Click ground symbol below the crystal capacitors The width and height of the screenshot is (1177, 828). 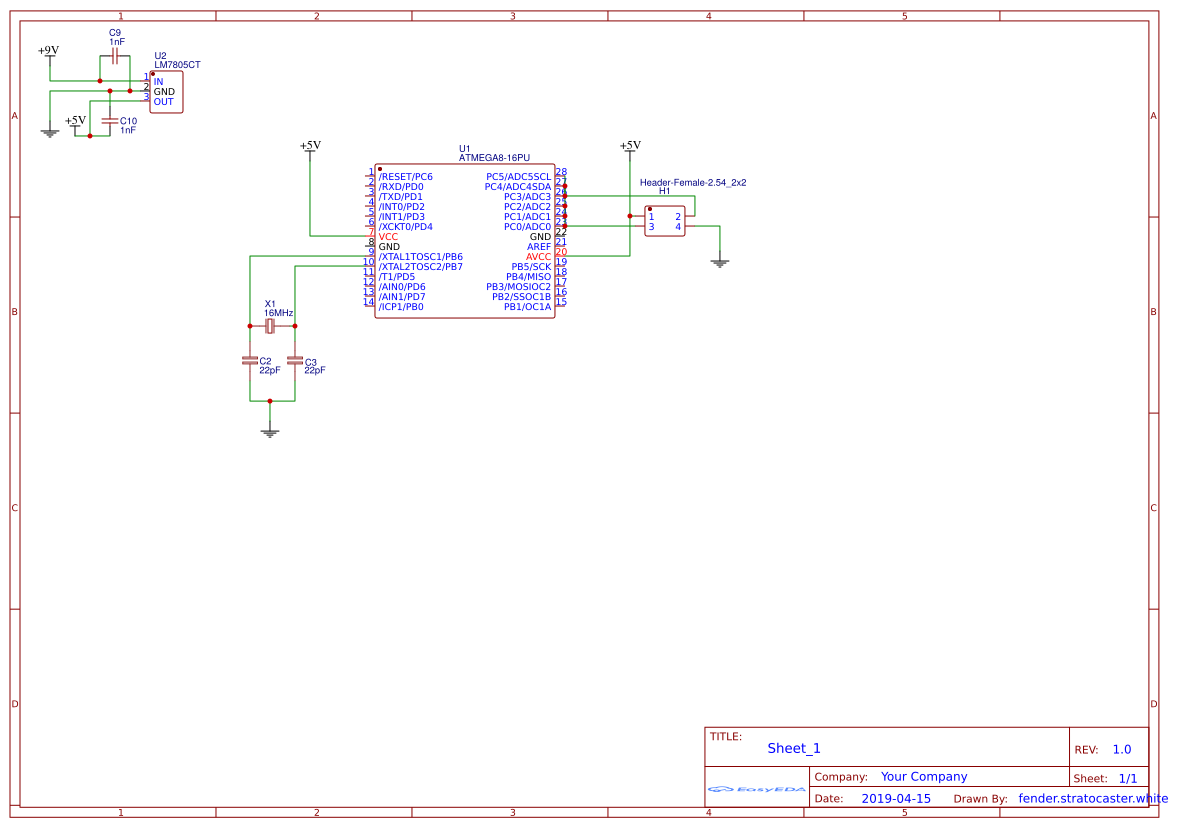pyautogui.click(x=270, y=432)
